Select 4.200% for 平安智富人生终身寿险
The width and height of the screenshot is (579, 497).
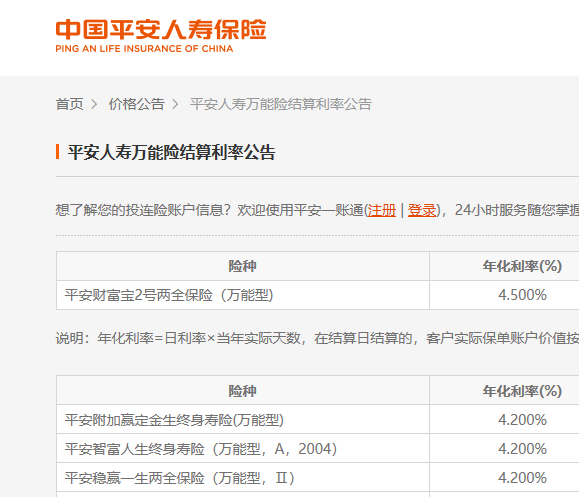point(522,449)
